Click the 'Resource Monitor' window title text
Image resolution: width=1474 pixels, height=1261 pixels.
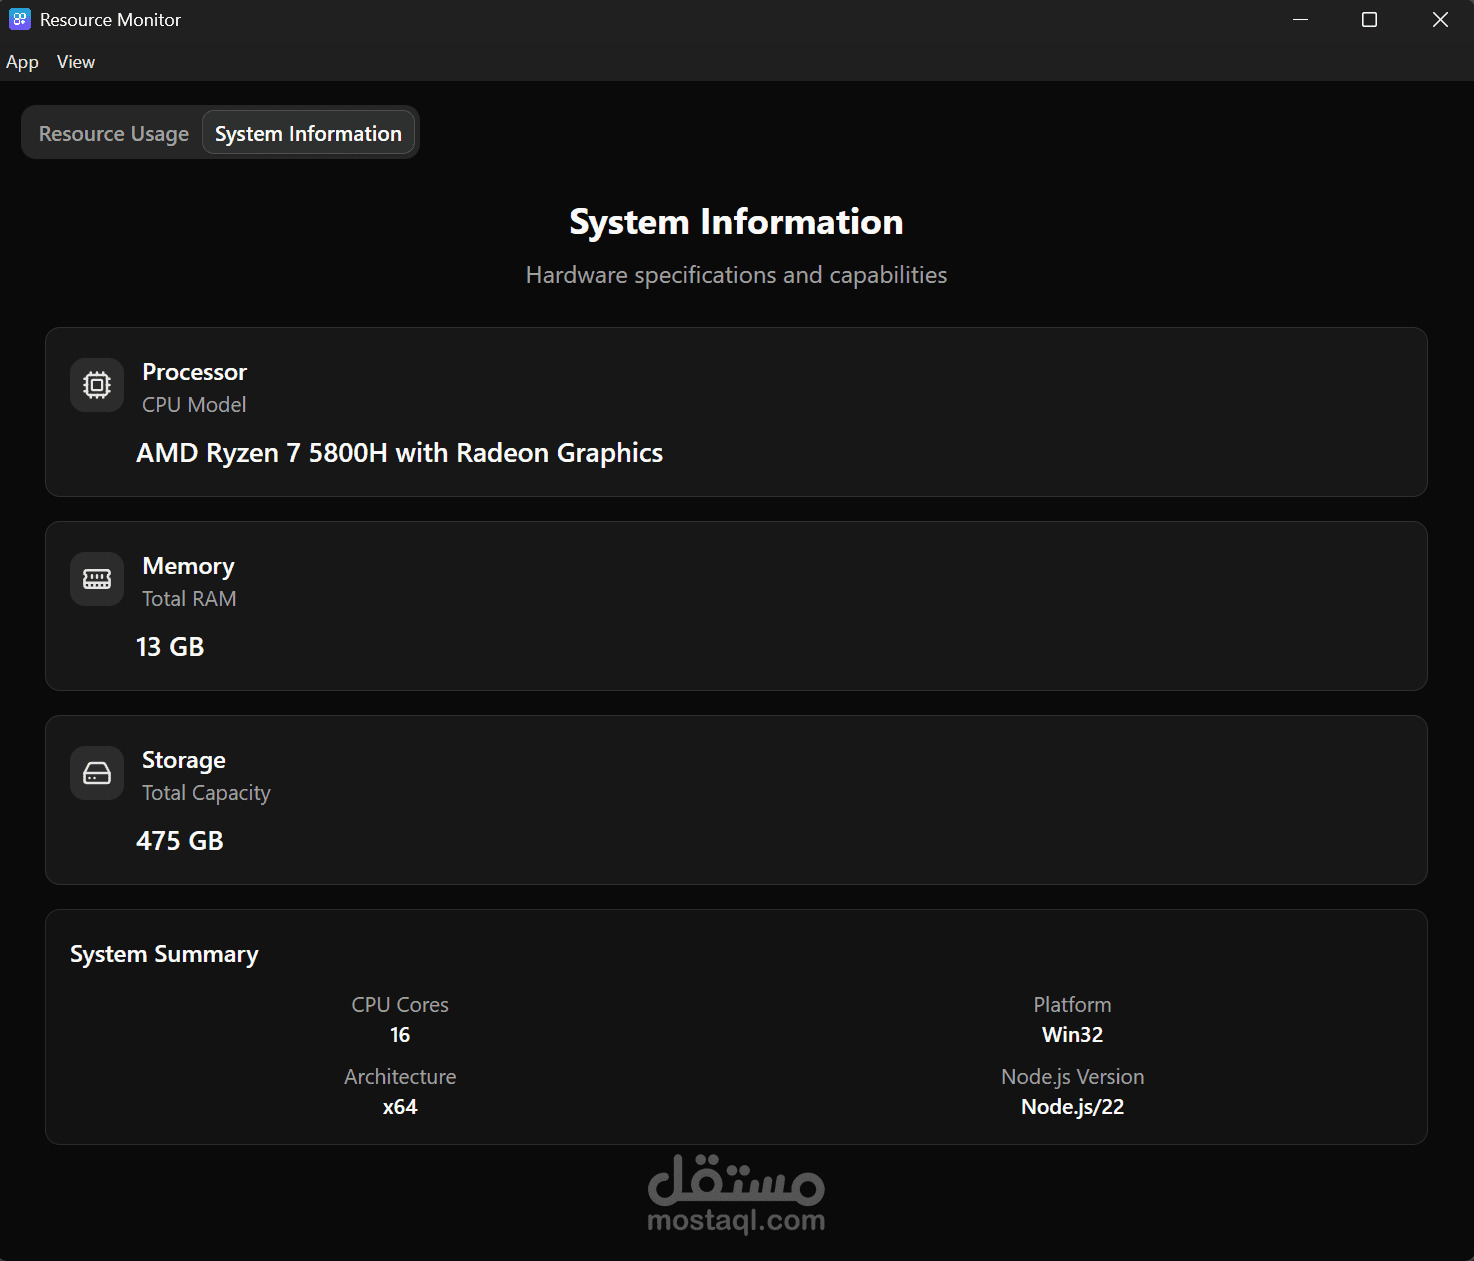tap(110, 20)
